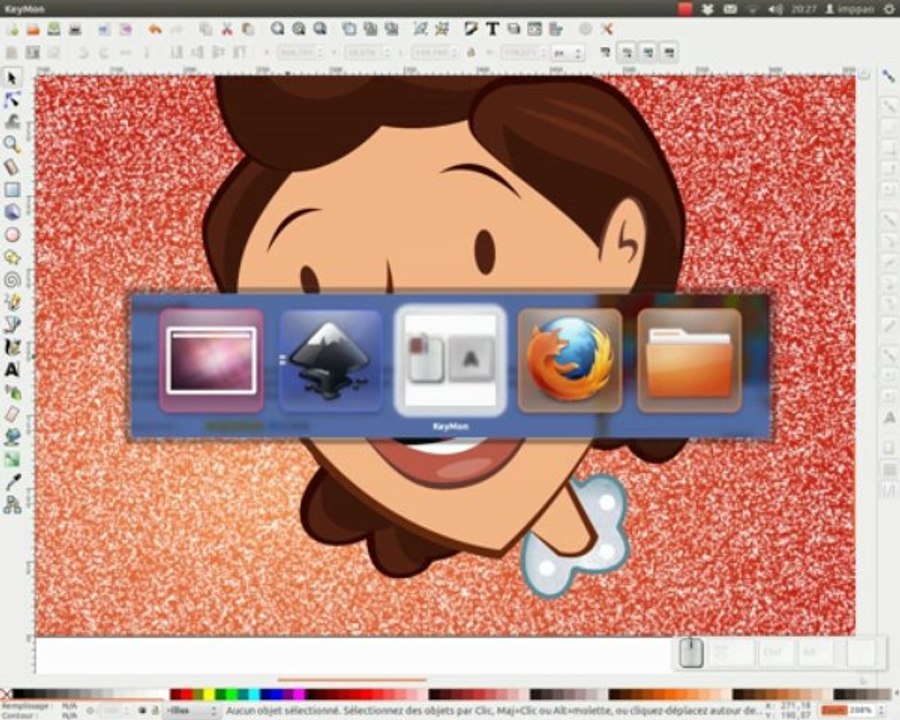
Task: Pick the red palette swatch
Action: coord(187,695)
